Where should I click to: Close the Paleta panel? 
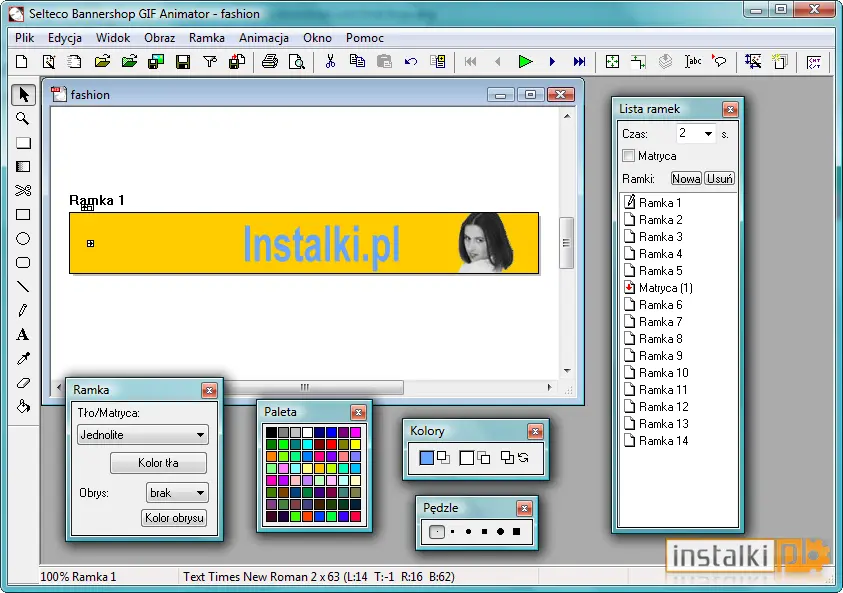(358, 412)
